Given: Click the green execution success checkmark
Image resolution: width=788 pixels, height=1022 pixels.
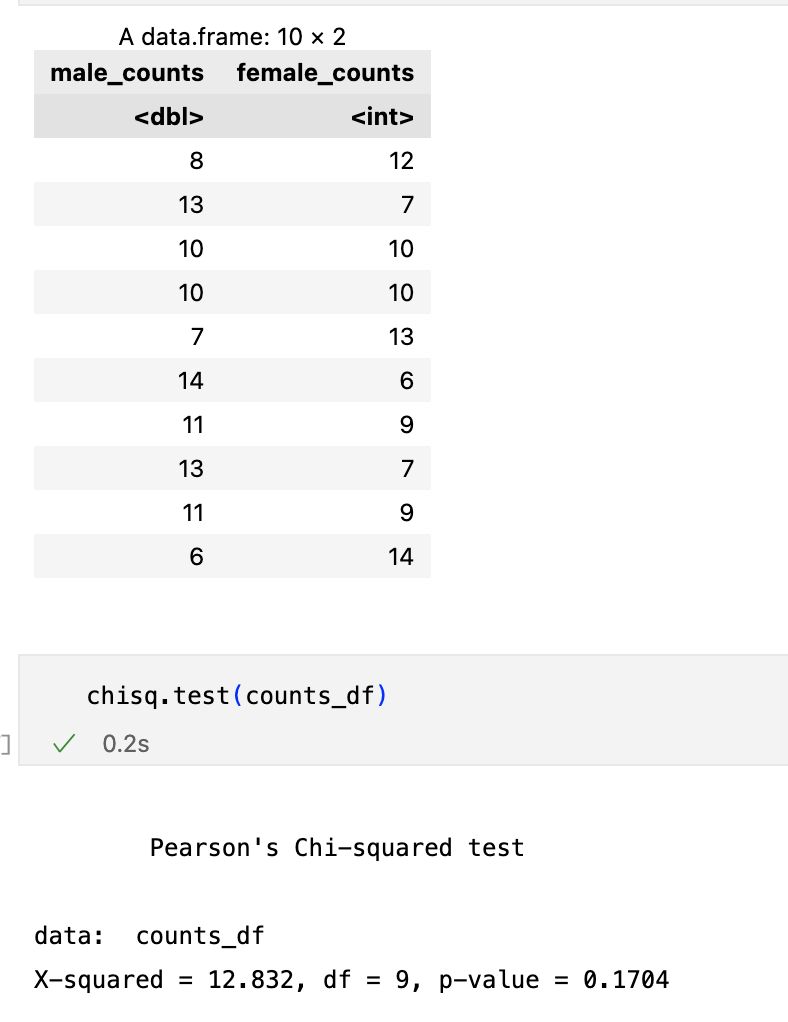Looking at the screenshot, I should [64, 743].
